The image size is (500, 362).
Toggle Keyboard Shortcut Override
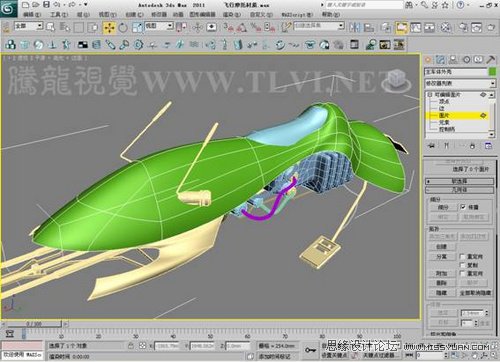[211, 27]
